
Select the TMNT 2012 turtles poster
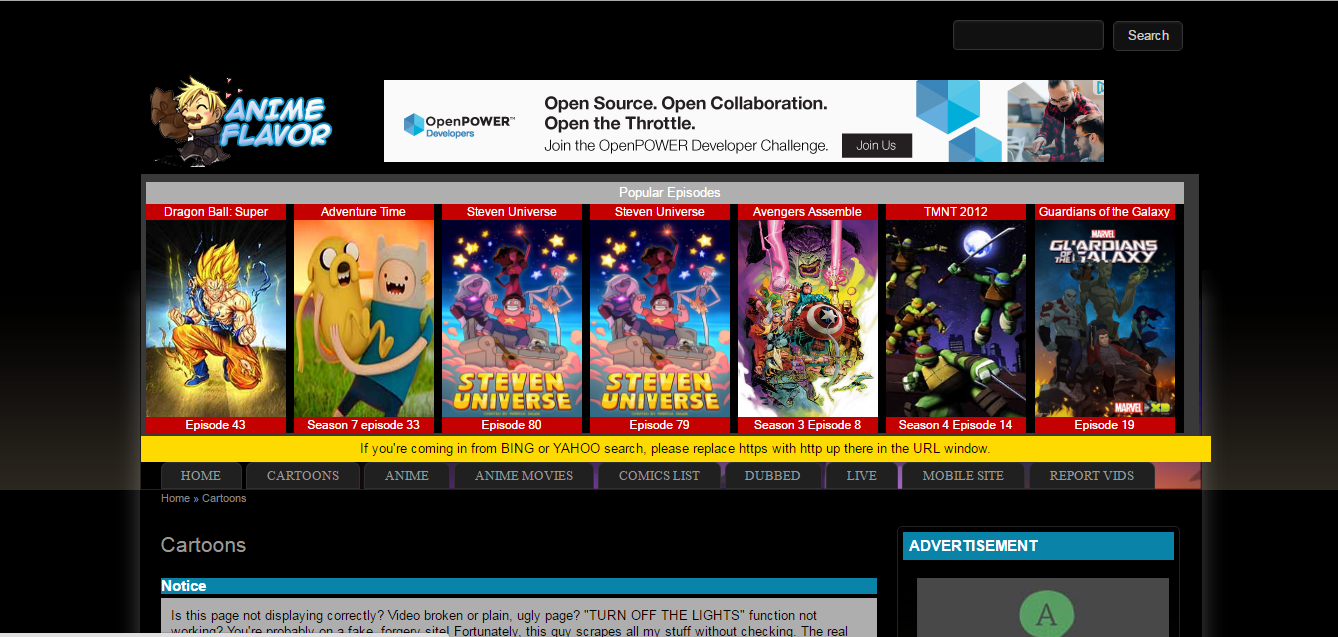[x=956, y=318]
